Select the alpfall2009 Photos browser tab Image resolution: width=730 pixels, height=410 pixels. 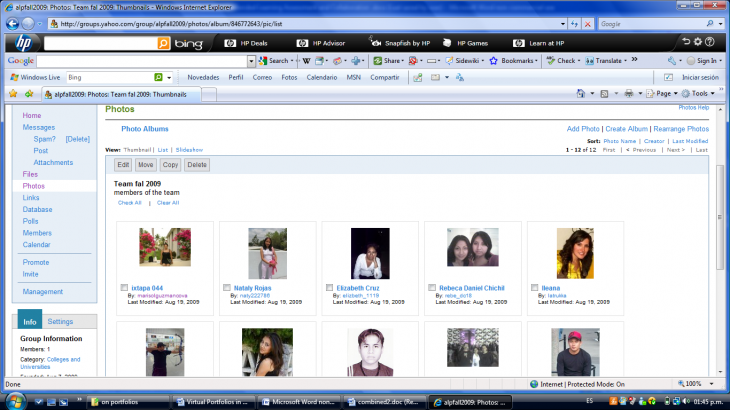122,94
